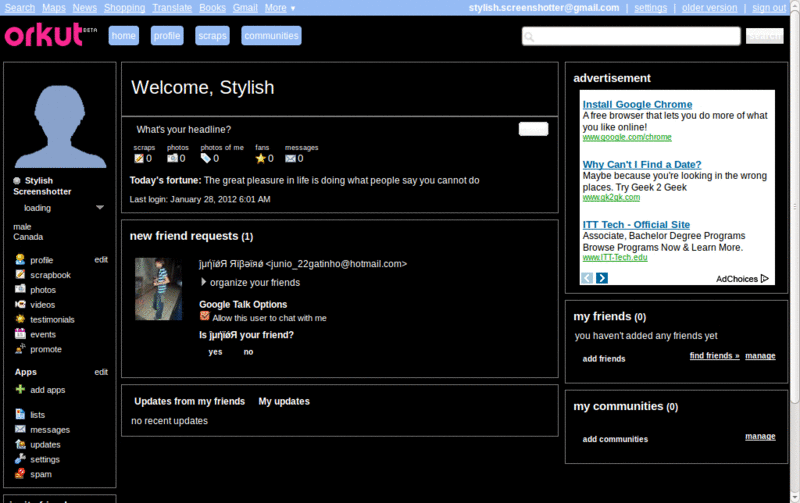This screenshot has width=800, height=503.
Task: Open Gmail link in top bar
Action: pyautogui.click(x=245, y=8)
